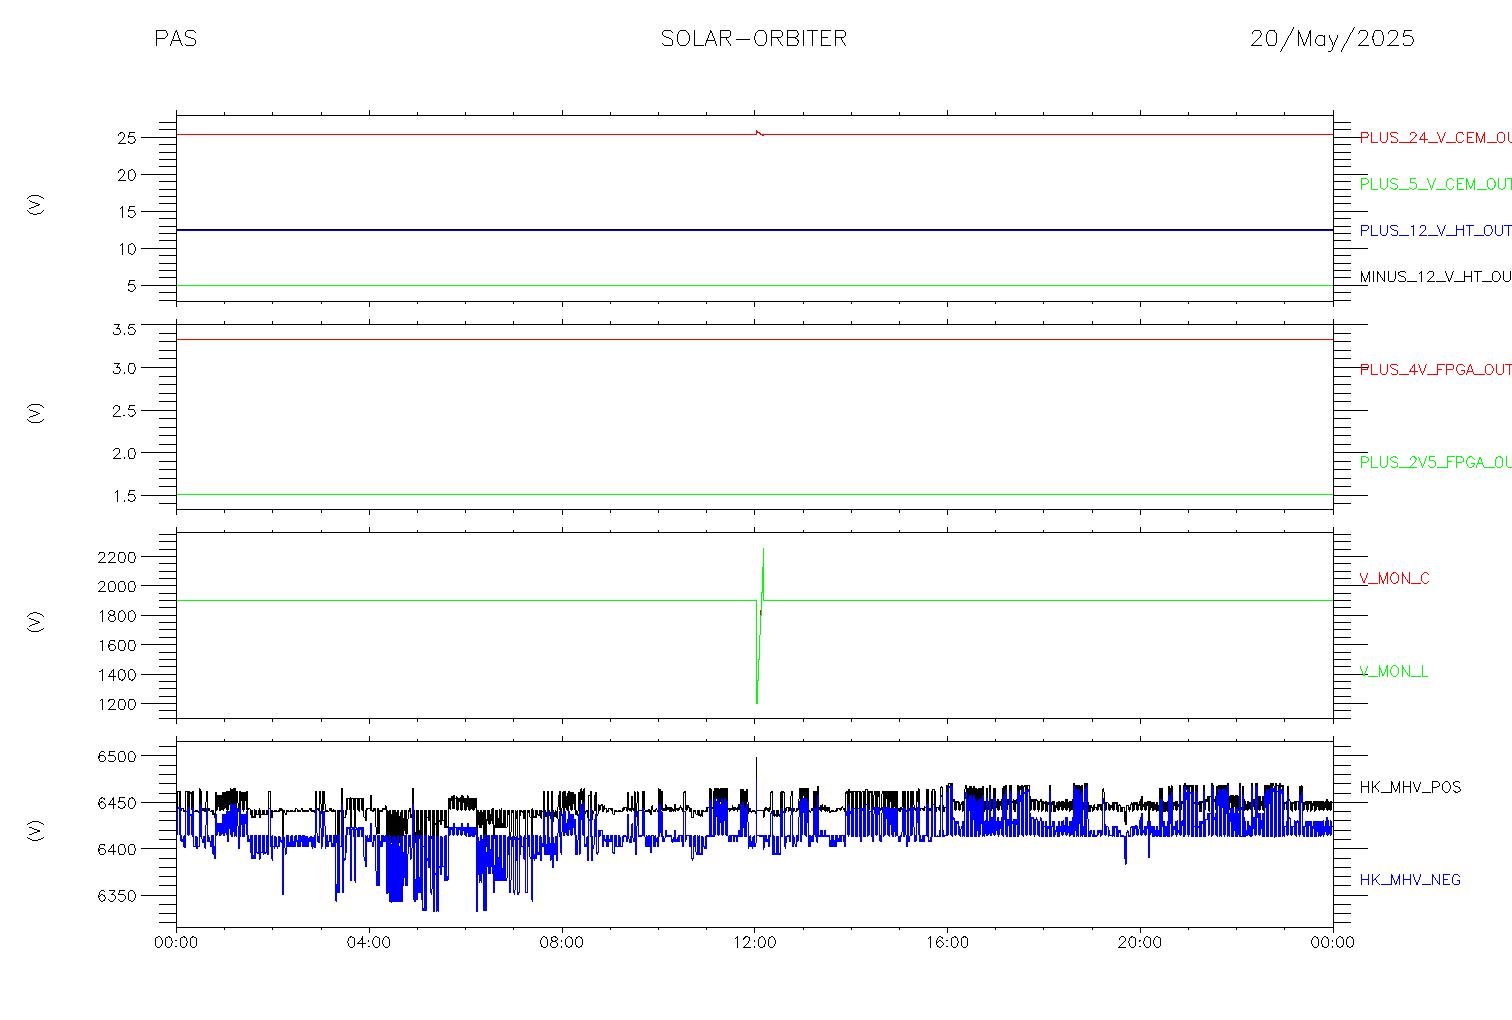Screen dimensions: 1512x1020
Task: Select the 16:00 time axis label
Action: (x=947, y=942)
